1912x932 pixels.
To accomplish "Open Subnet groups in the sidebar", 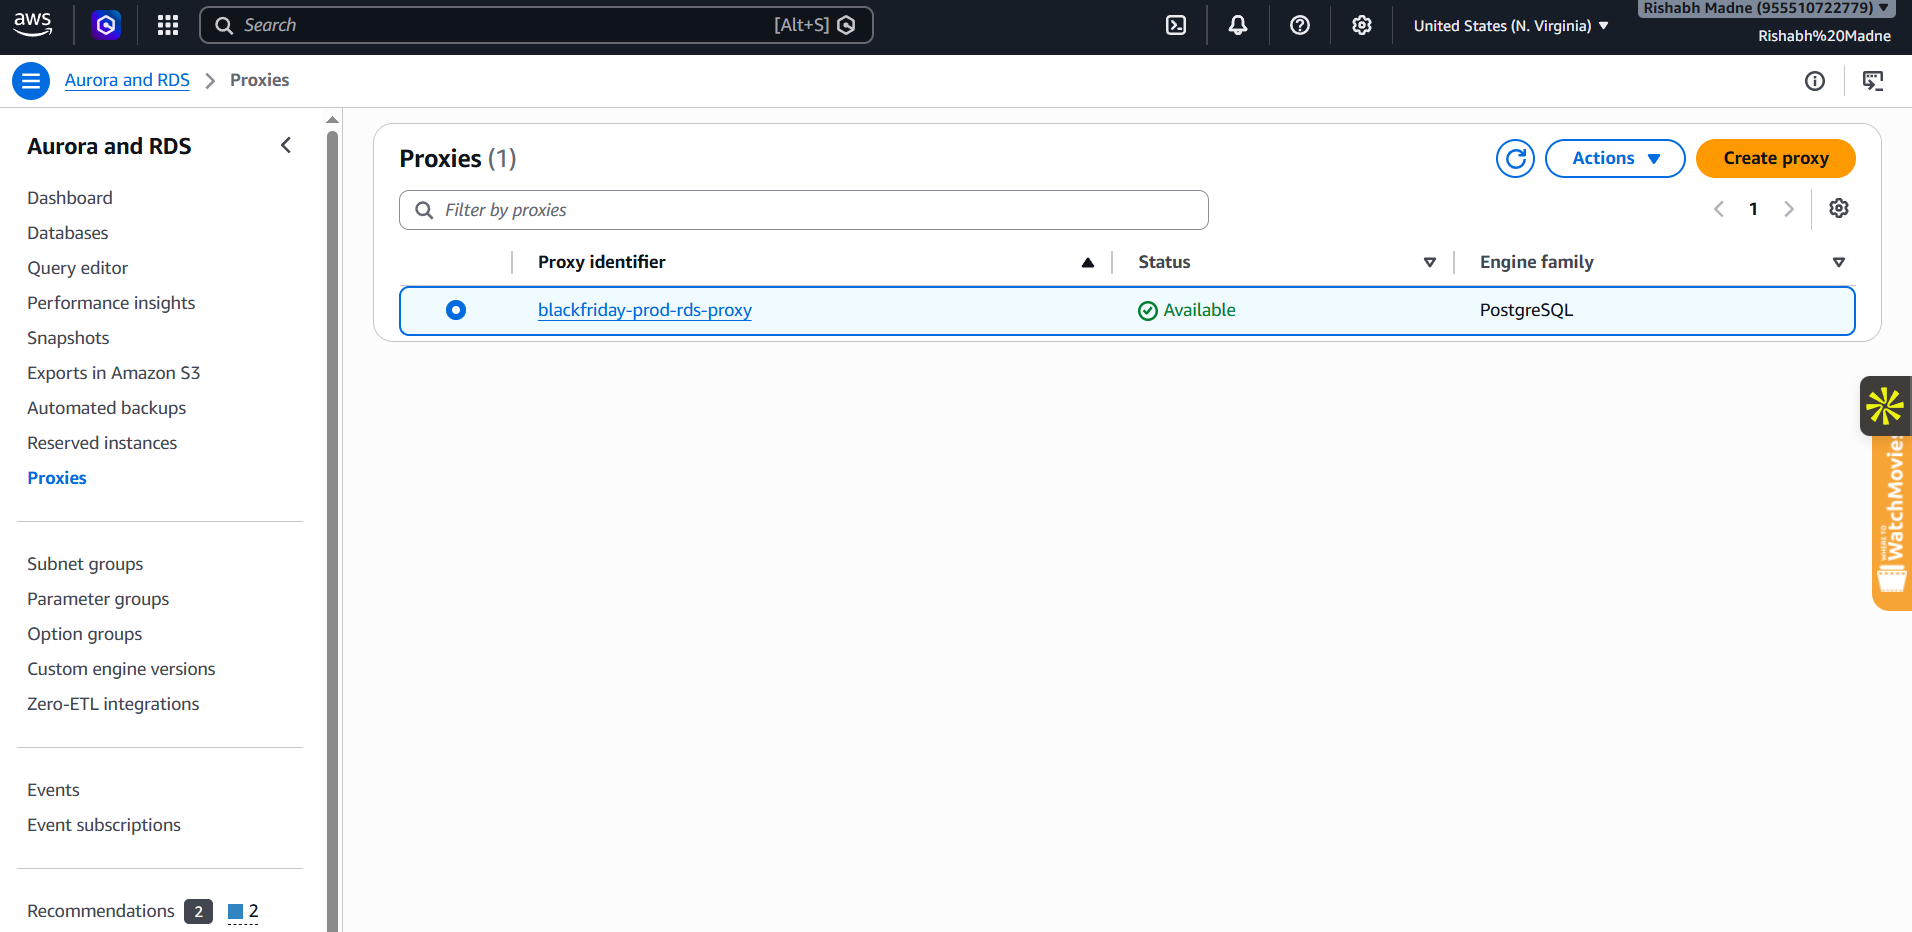I will 85,564.
